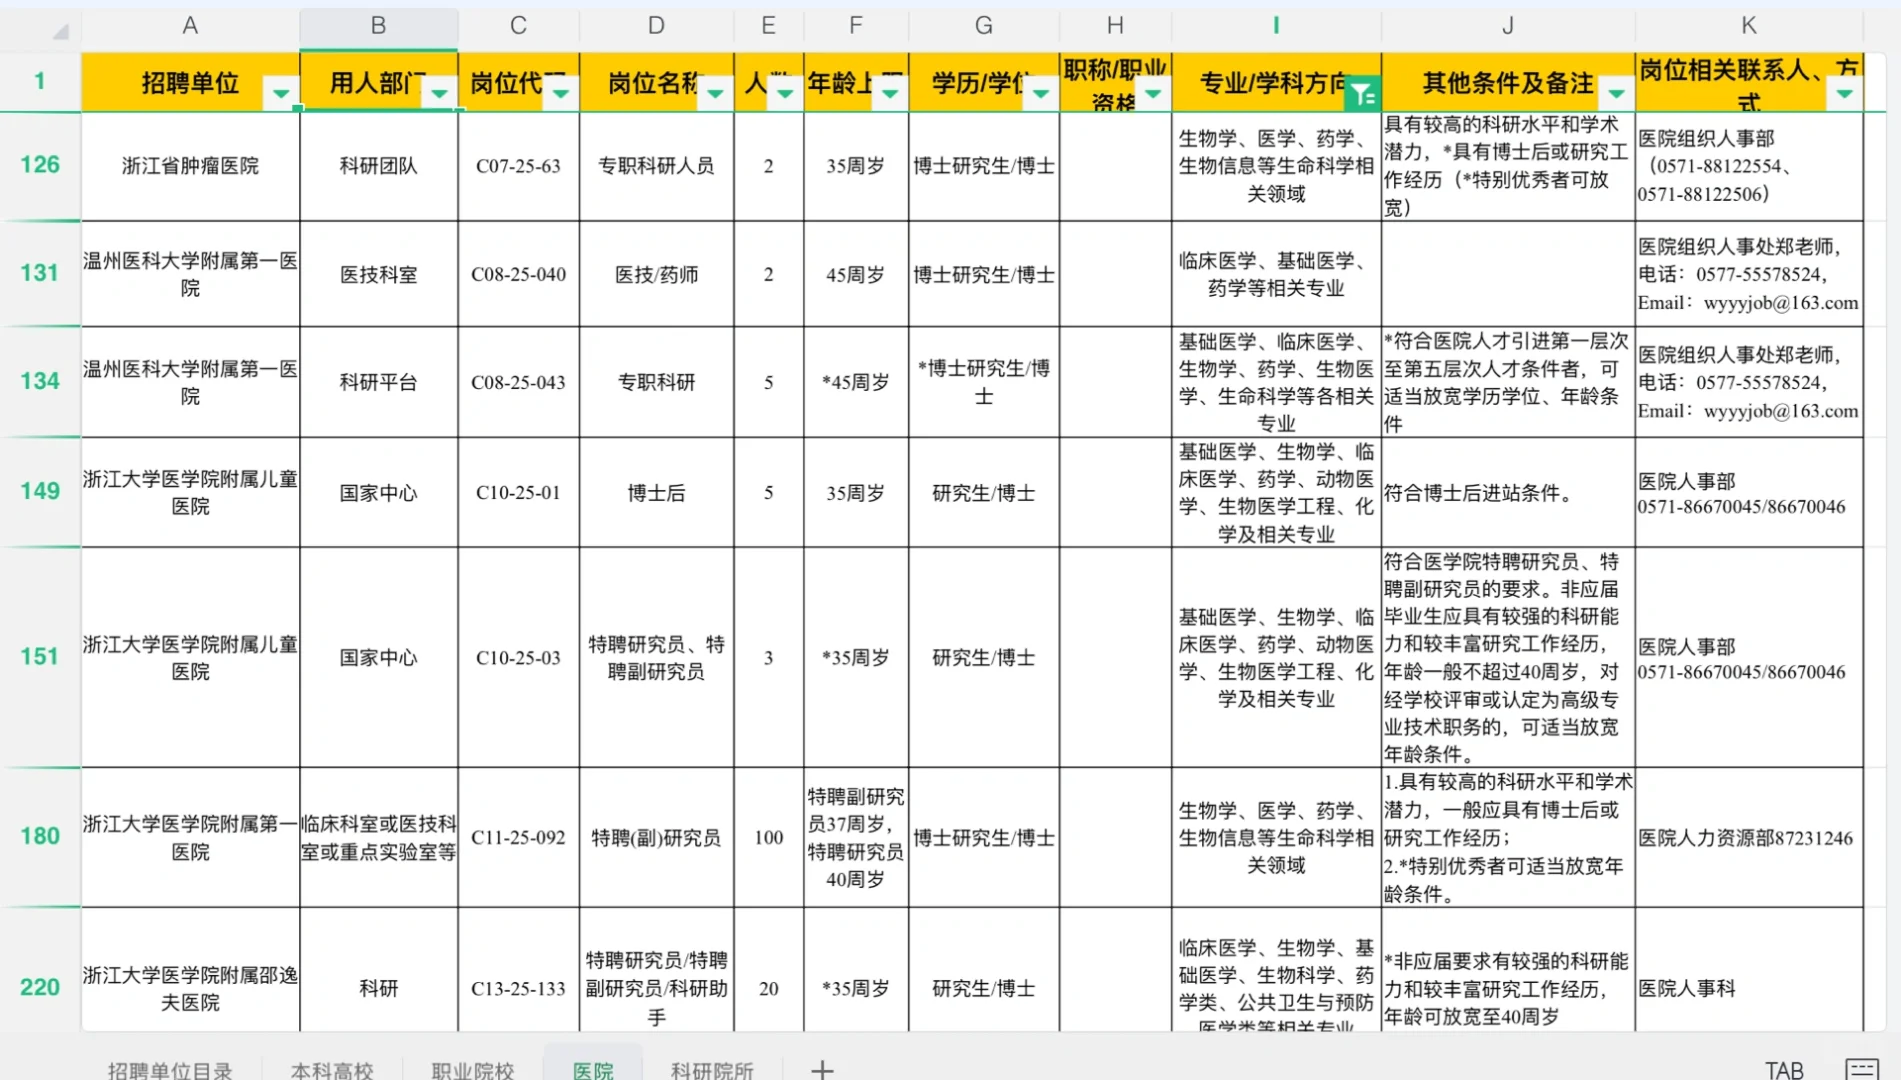Select column K header
Viewport: 1901px width, 1080px height.
(x=1749, y=27)
